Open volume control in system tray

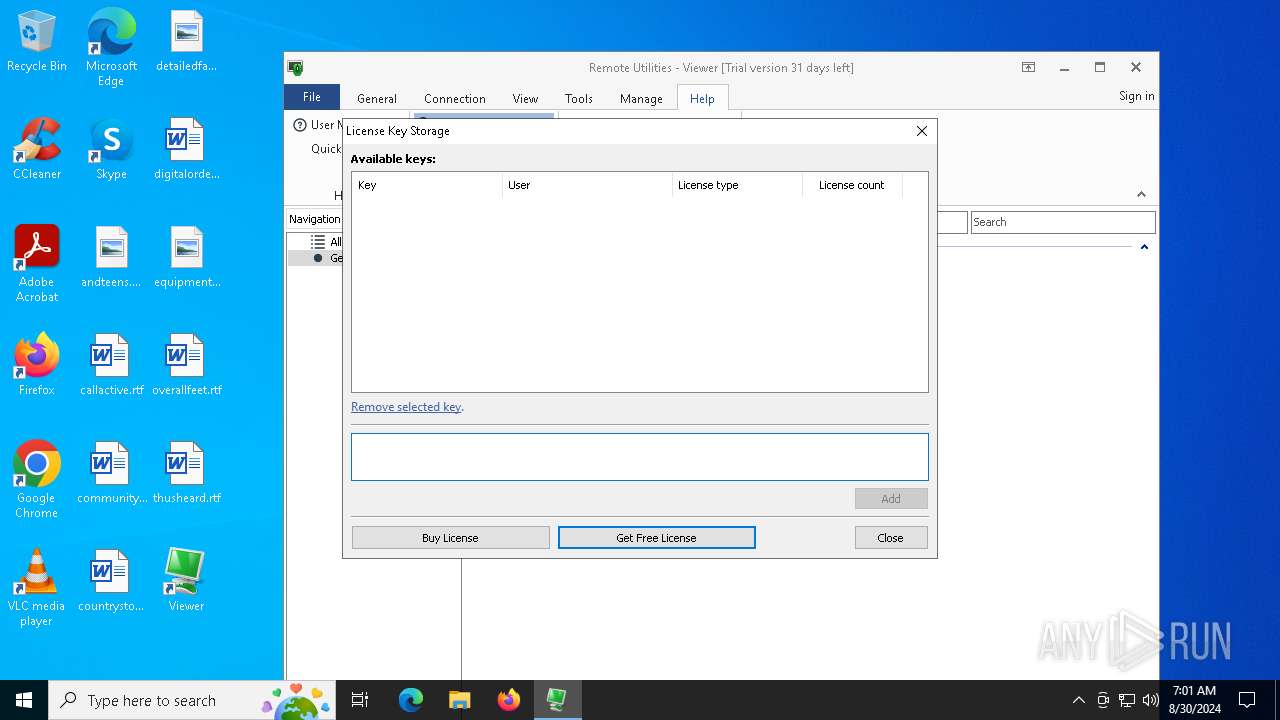coord(1151,700)
